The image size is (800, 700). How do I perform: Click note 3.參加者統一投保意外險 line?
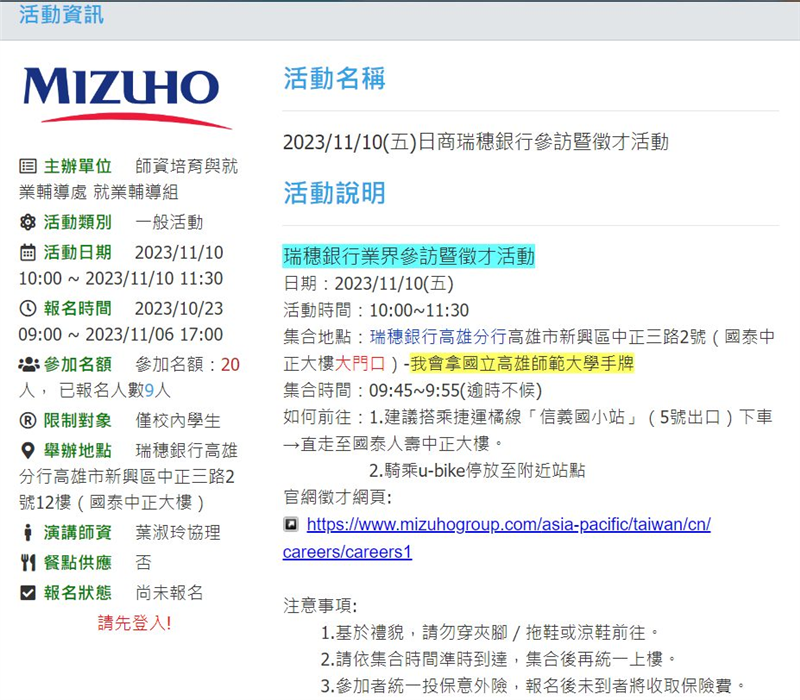[532, 686]
